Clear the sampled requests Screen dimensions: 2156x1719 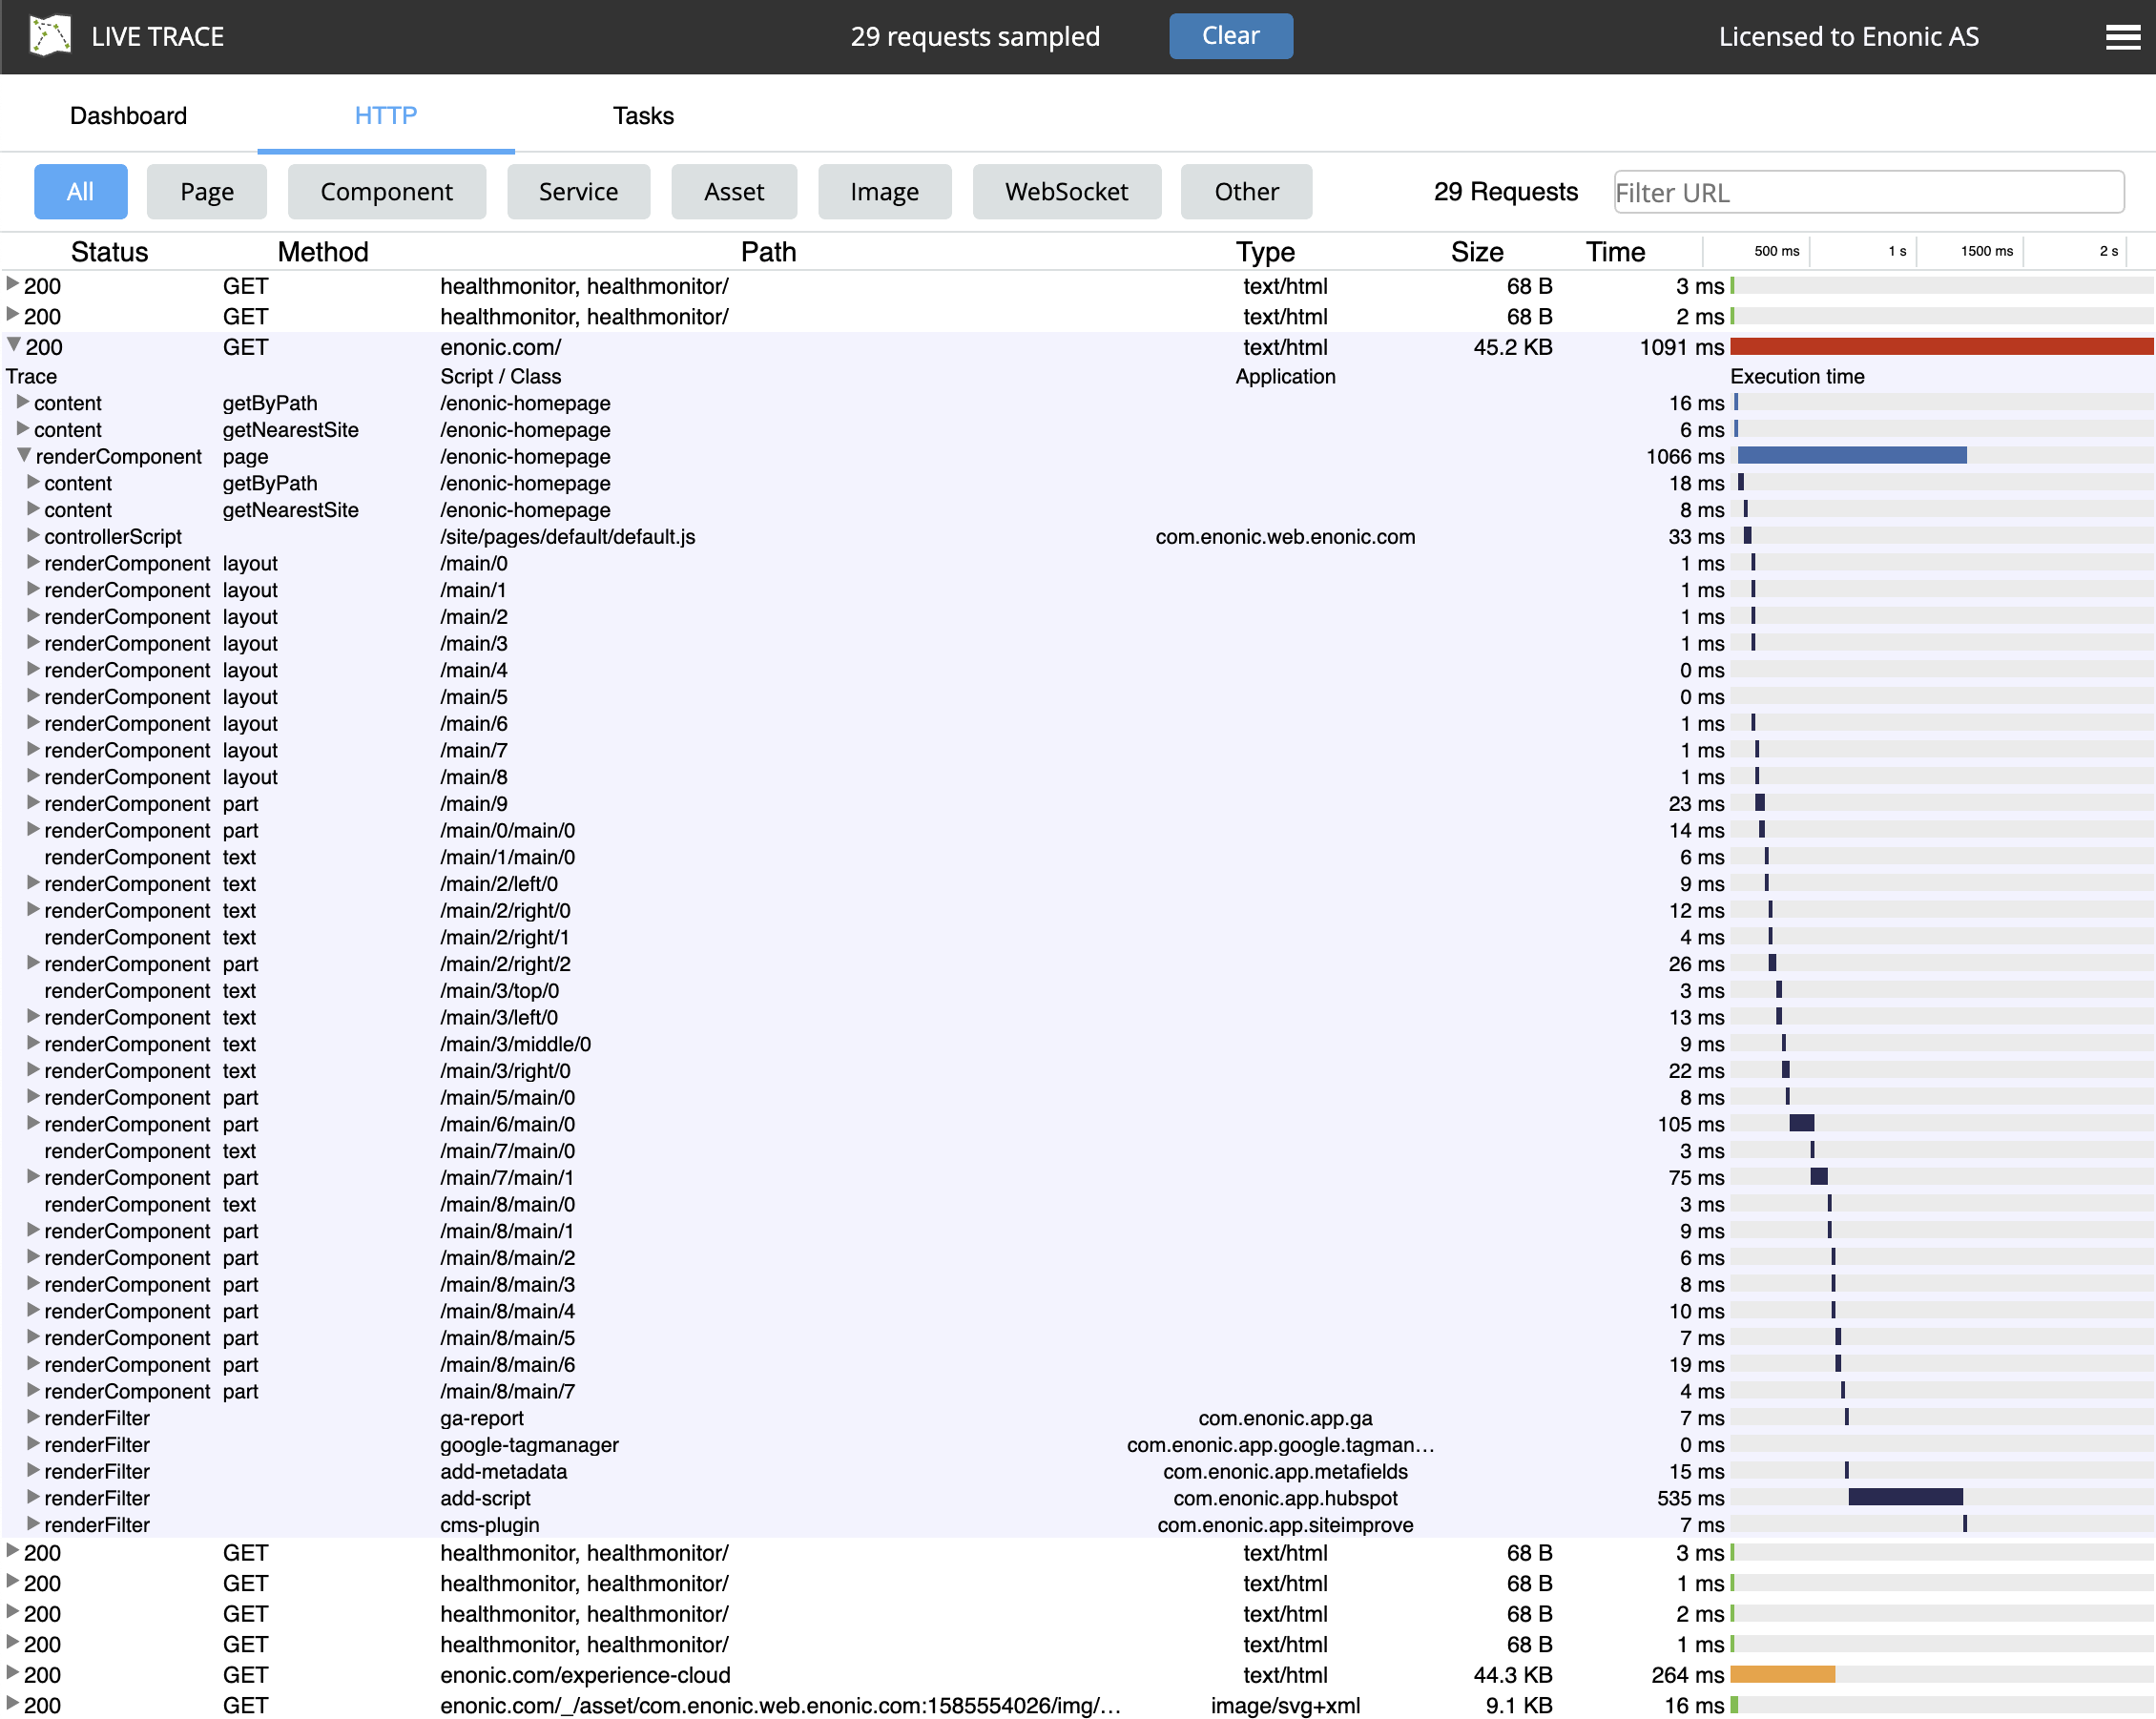click(1230, 36)
